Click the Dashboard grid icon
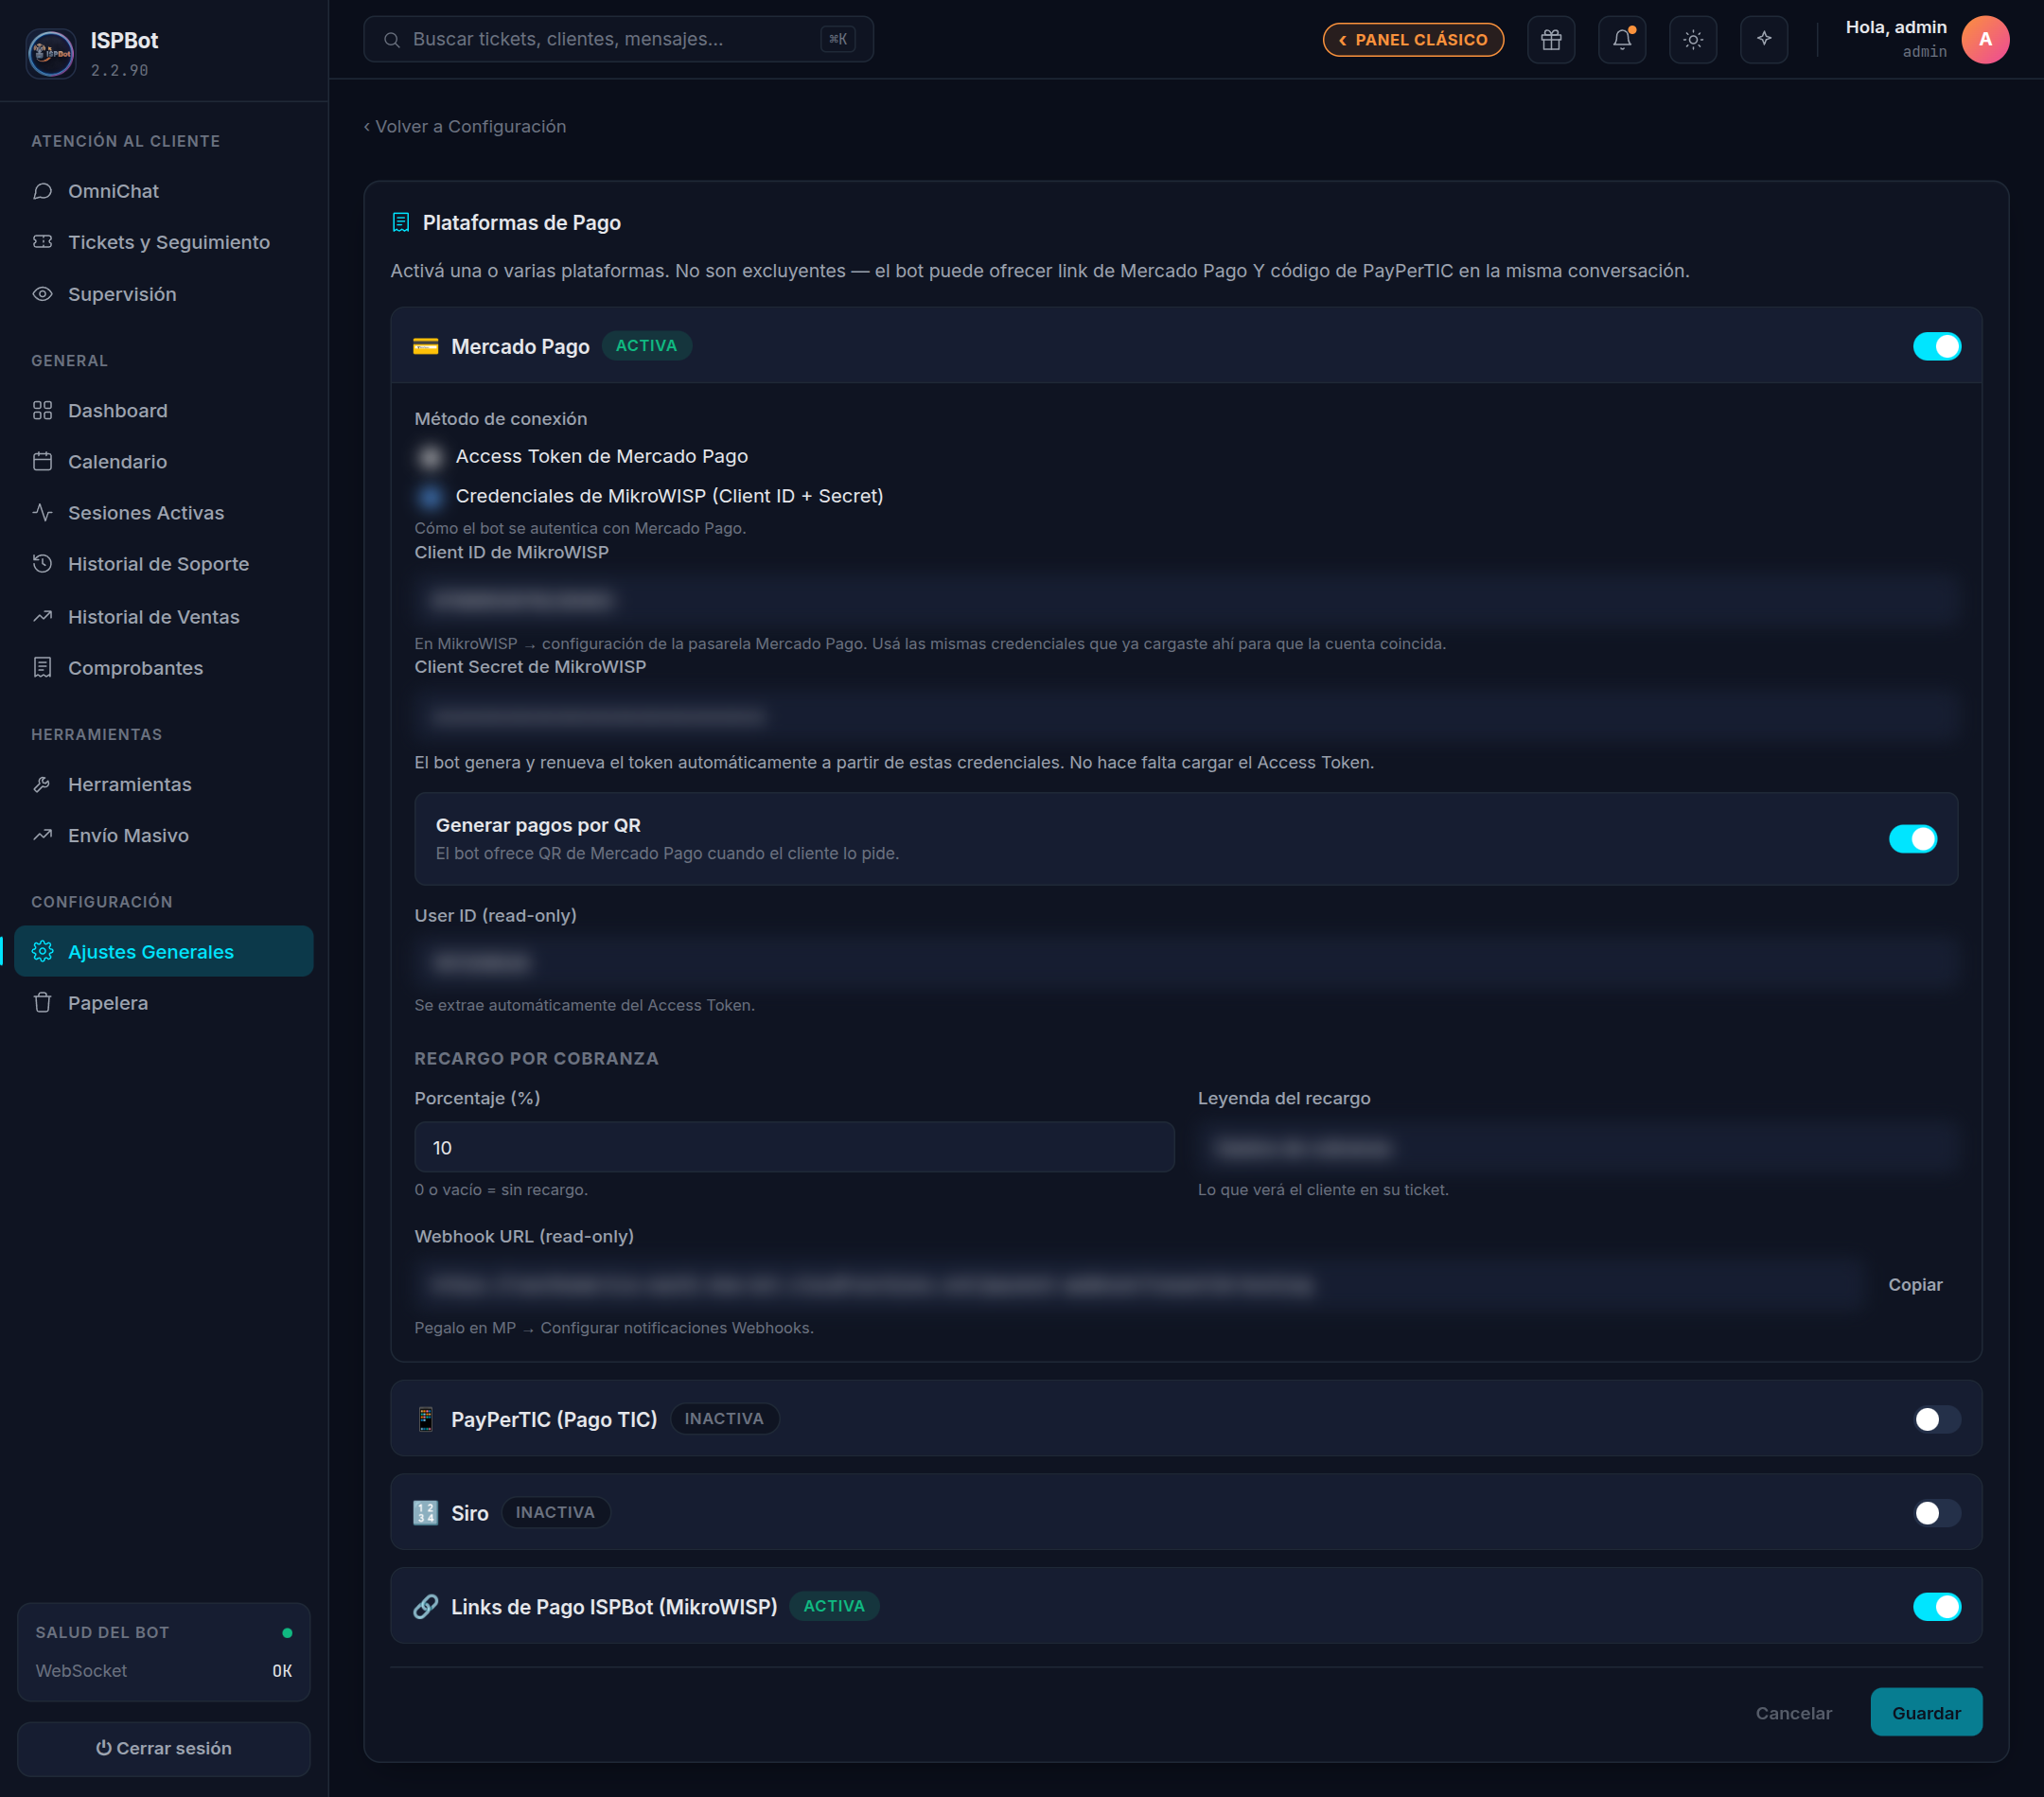 point(42,410)
